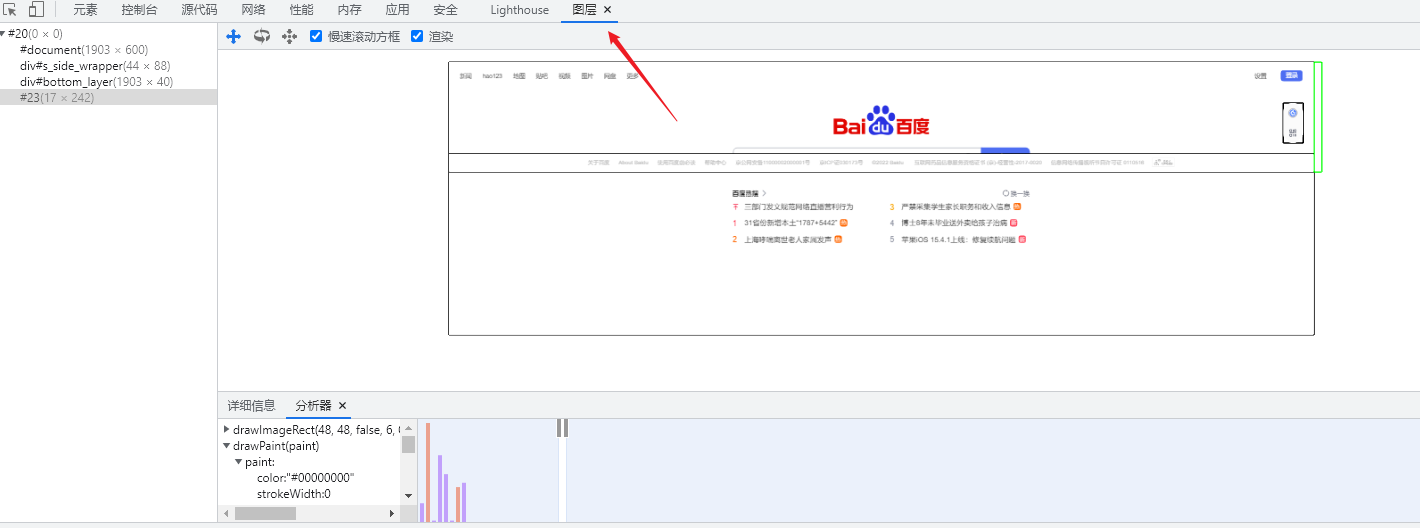Screen dimensions: 1420x528
Task: Click the green-outlined layer in preview
Action: [x=1318, y=116]
